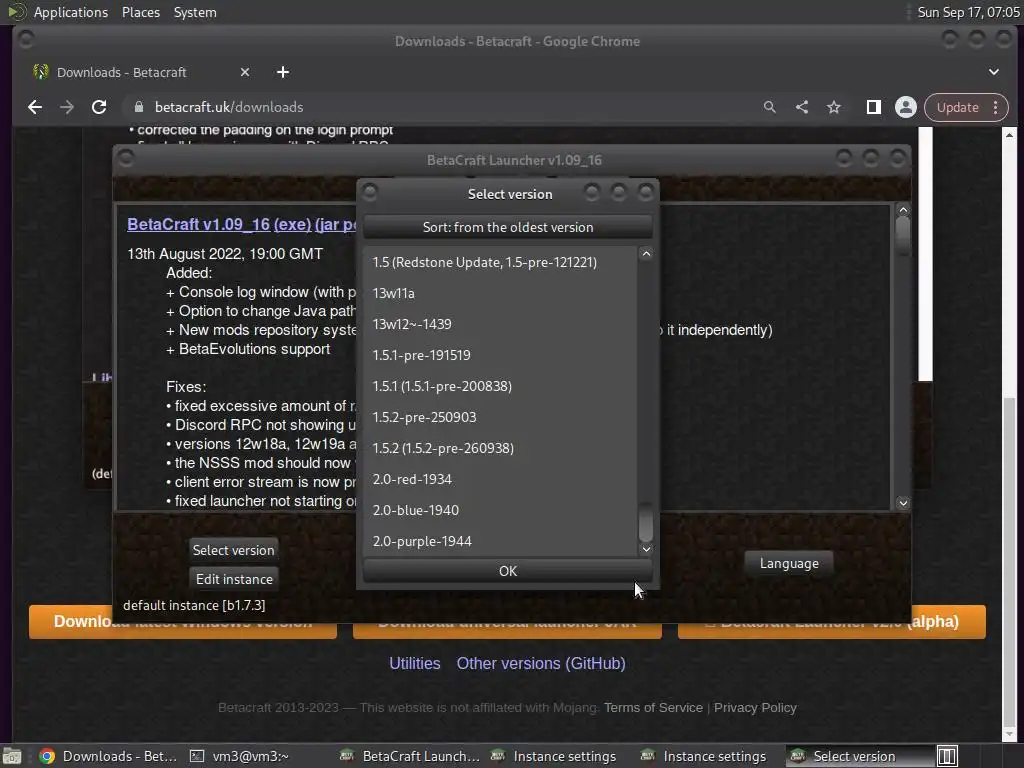Switch to BetaCraft Launch... taskbar item
The height and width of the screenshot is (768, 1024).
tap(410, 756)
